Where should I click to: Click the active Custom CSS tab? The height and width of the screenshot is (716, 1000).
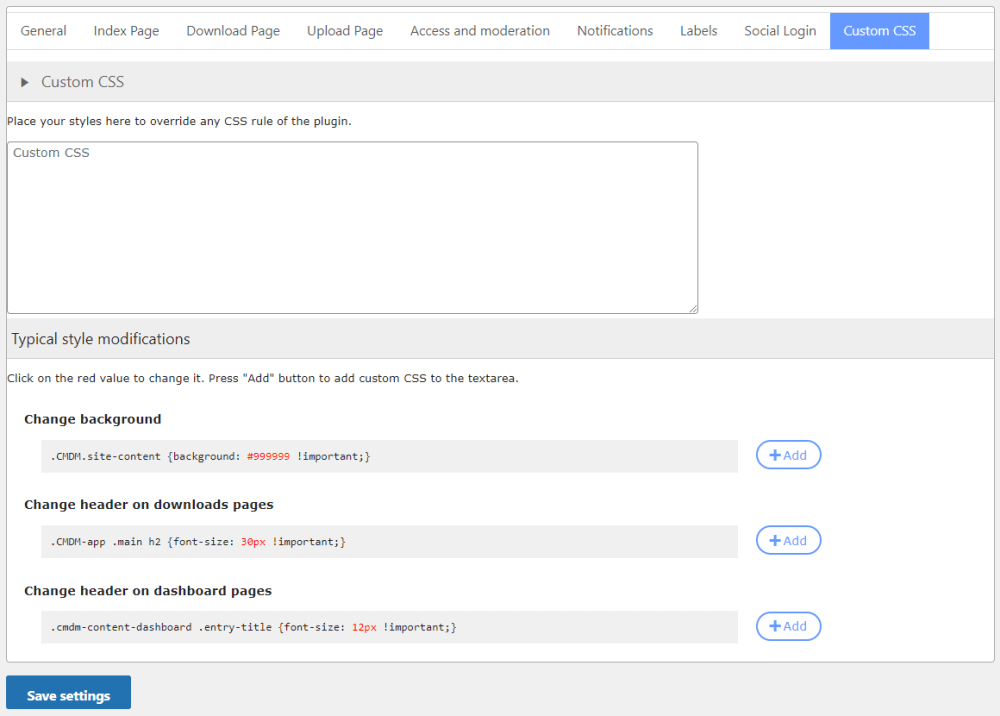[879, 31]
